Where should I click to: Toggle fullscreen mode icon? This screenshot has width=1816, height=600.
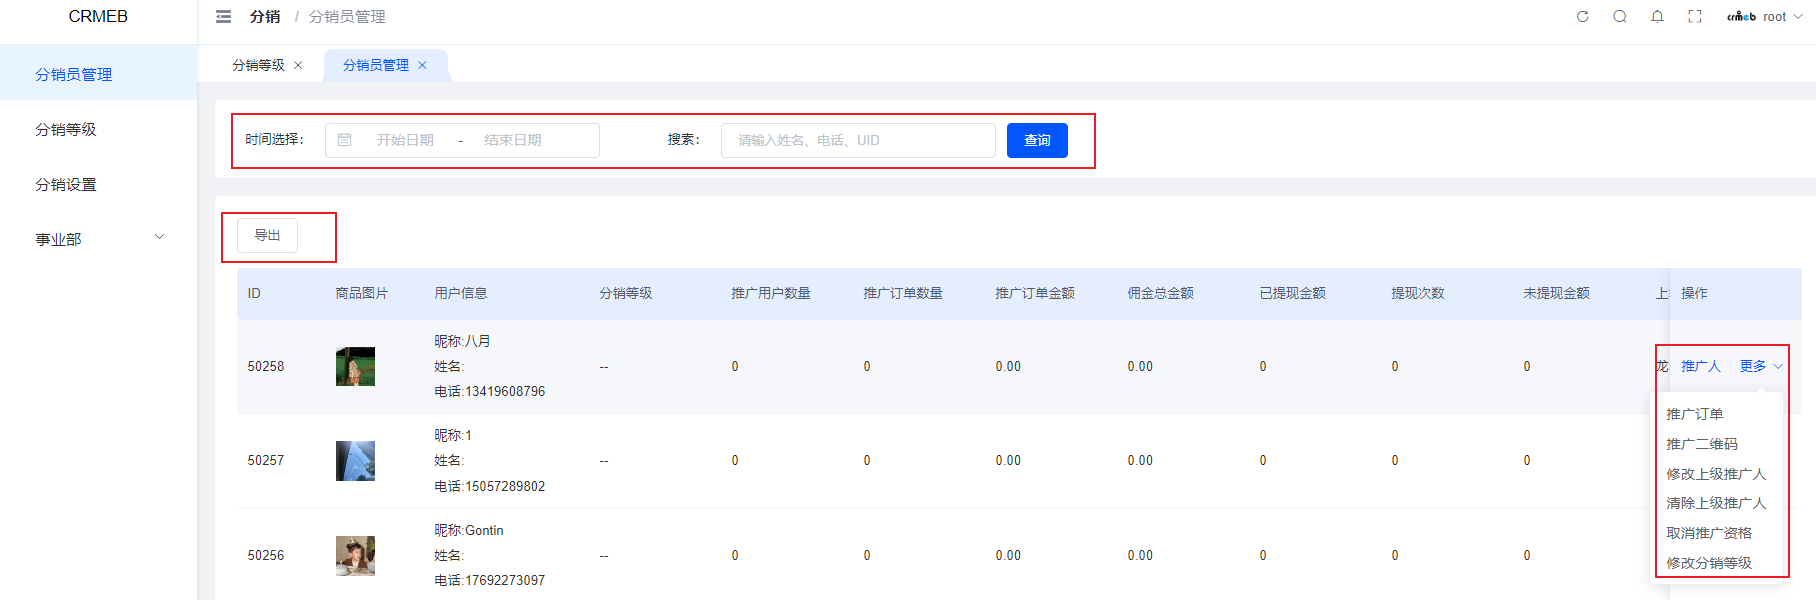point(1695,17)
